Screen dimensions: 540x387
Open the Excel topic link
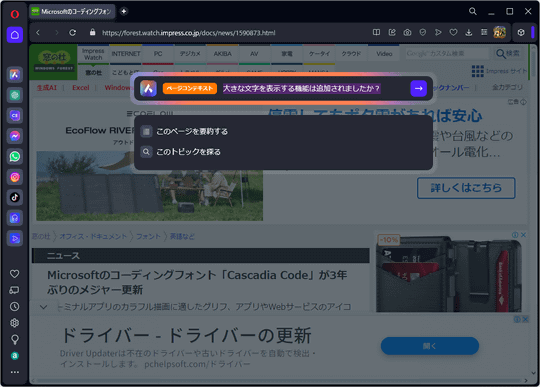point(81,88)
